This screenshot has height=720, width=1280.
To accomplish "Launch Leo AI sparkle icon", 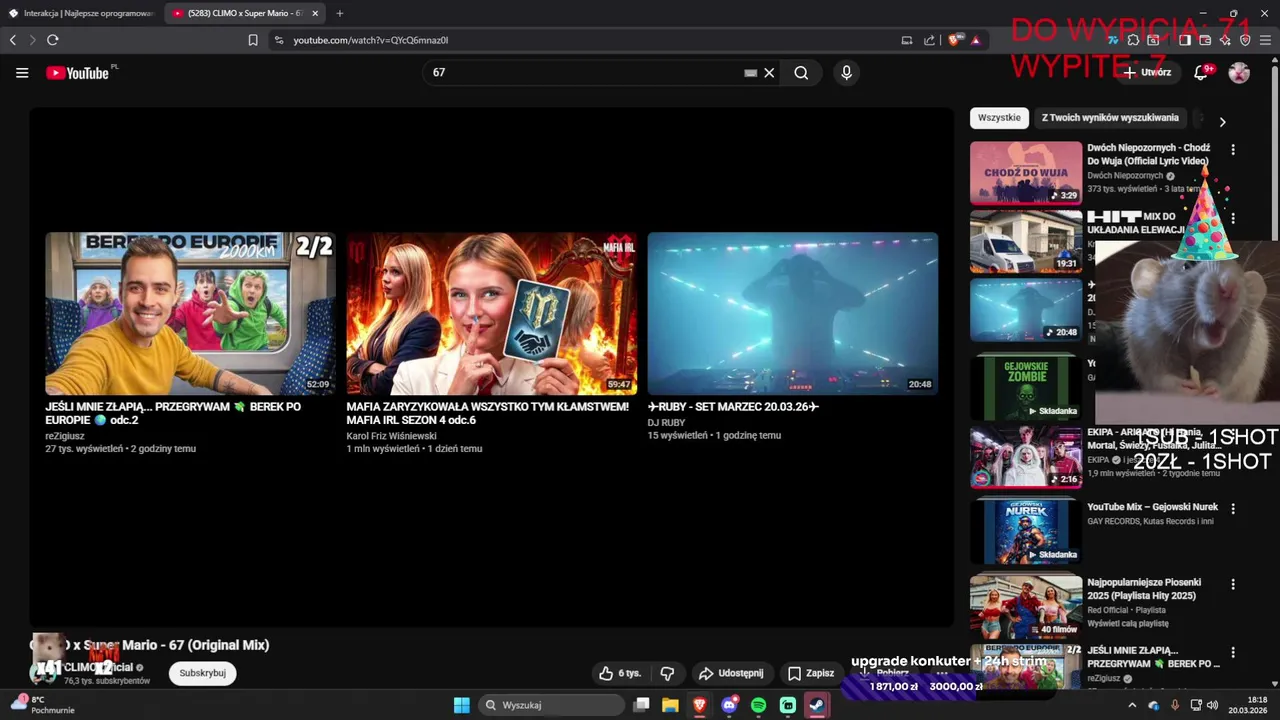I will click(x=1225, y=40).
